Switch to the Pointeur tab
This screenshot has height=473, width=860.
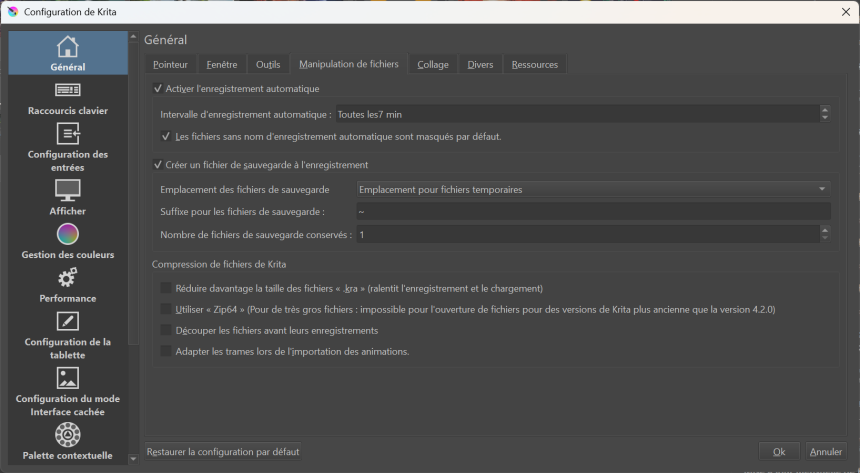[x=170, y=65]
